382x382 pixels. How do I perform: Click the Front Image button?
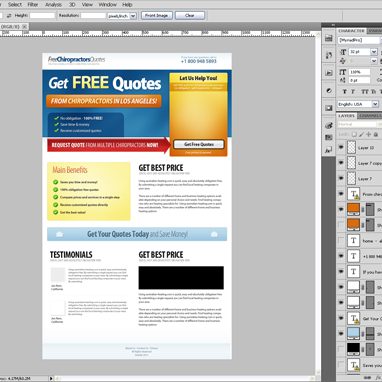156,16
